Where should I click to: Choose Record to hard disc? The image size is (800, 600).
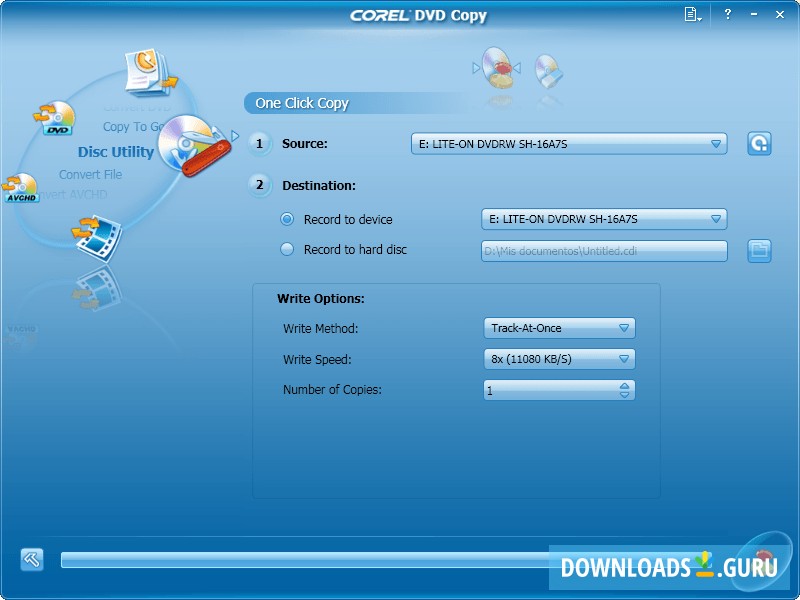(287, 250)
